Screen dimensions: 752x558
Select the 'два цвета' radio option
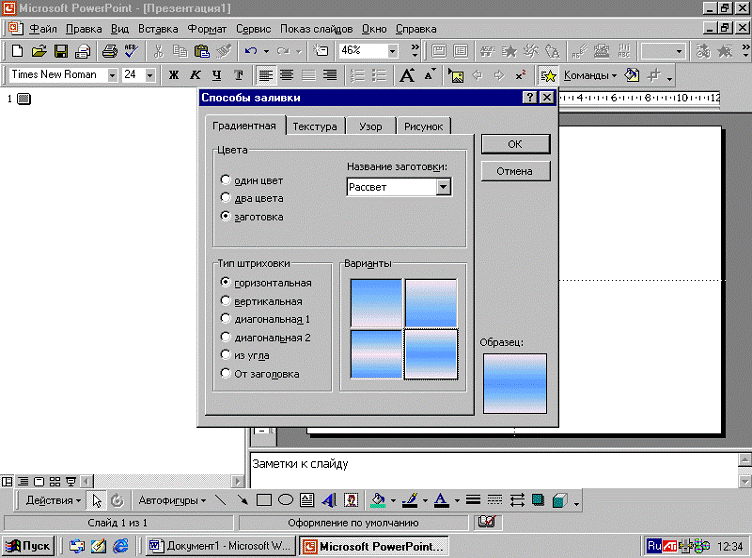pyautogui.click(x=226, y=198)
